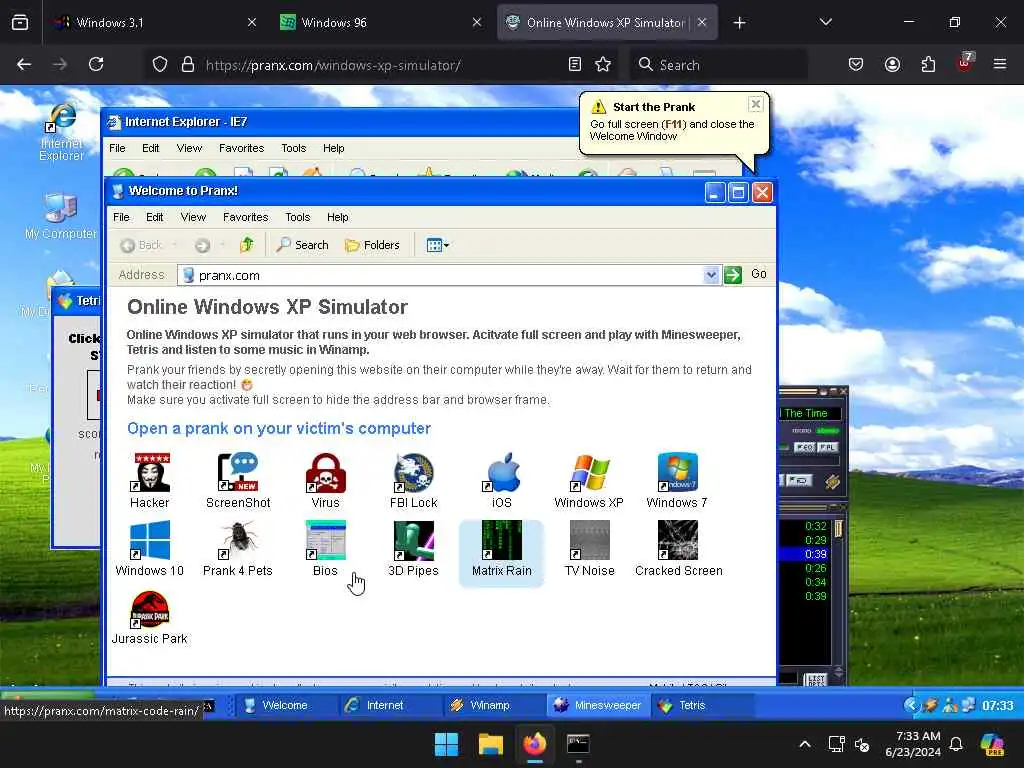Open Favorites menu in Internet Explorer IE7 window
The height and width of the screenshot is (768, 1024).
pos(242,148)
